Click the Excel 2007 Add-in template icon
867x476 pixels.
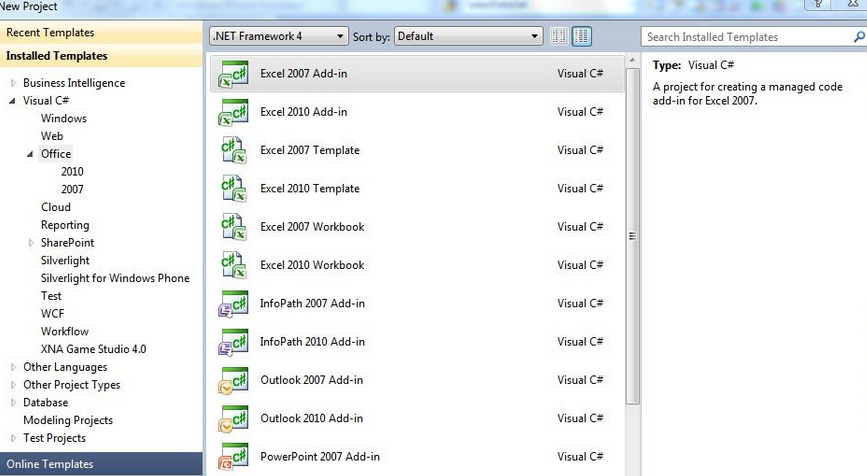[x=233, y=74]
